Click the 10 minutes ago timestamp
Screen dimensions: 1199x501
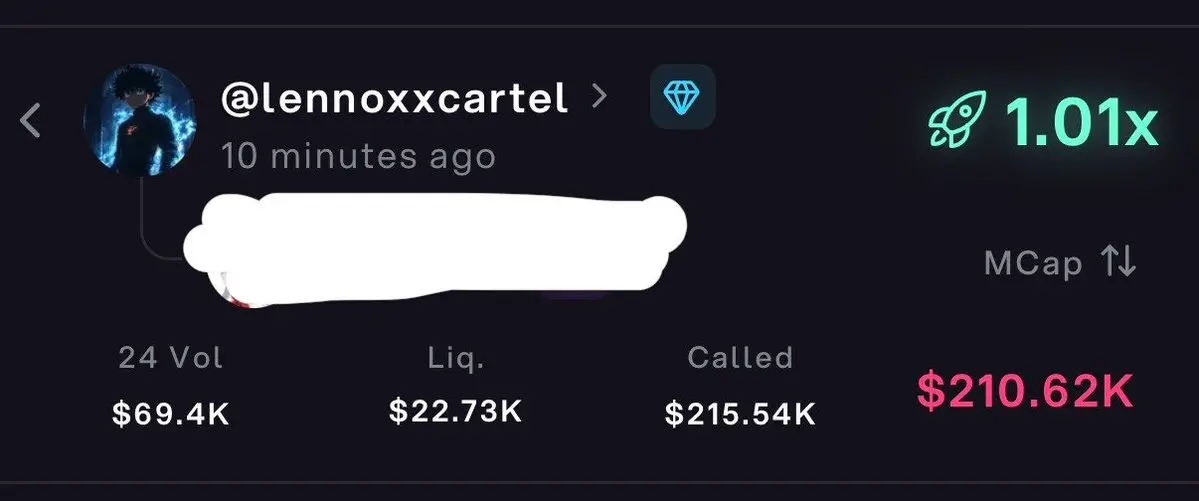359,156
